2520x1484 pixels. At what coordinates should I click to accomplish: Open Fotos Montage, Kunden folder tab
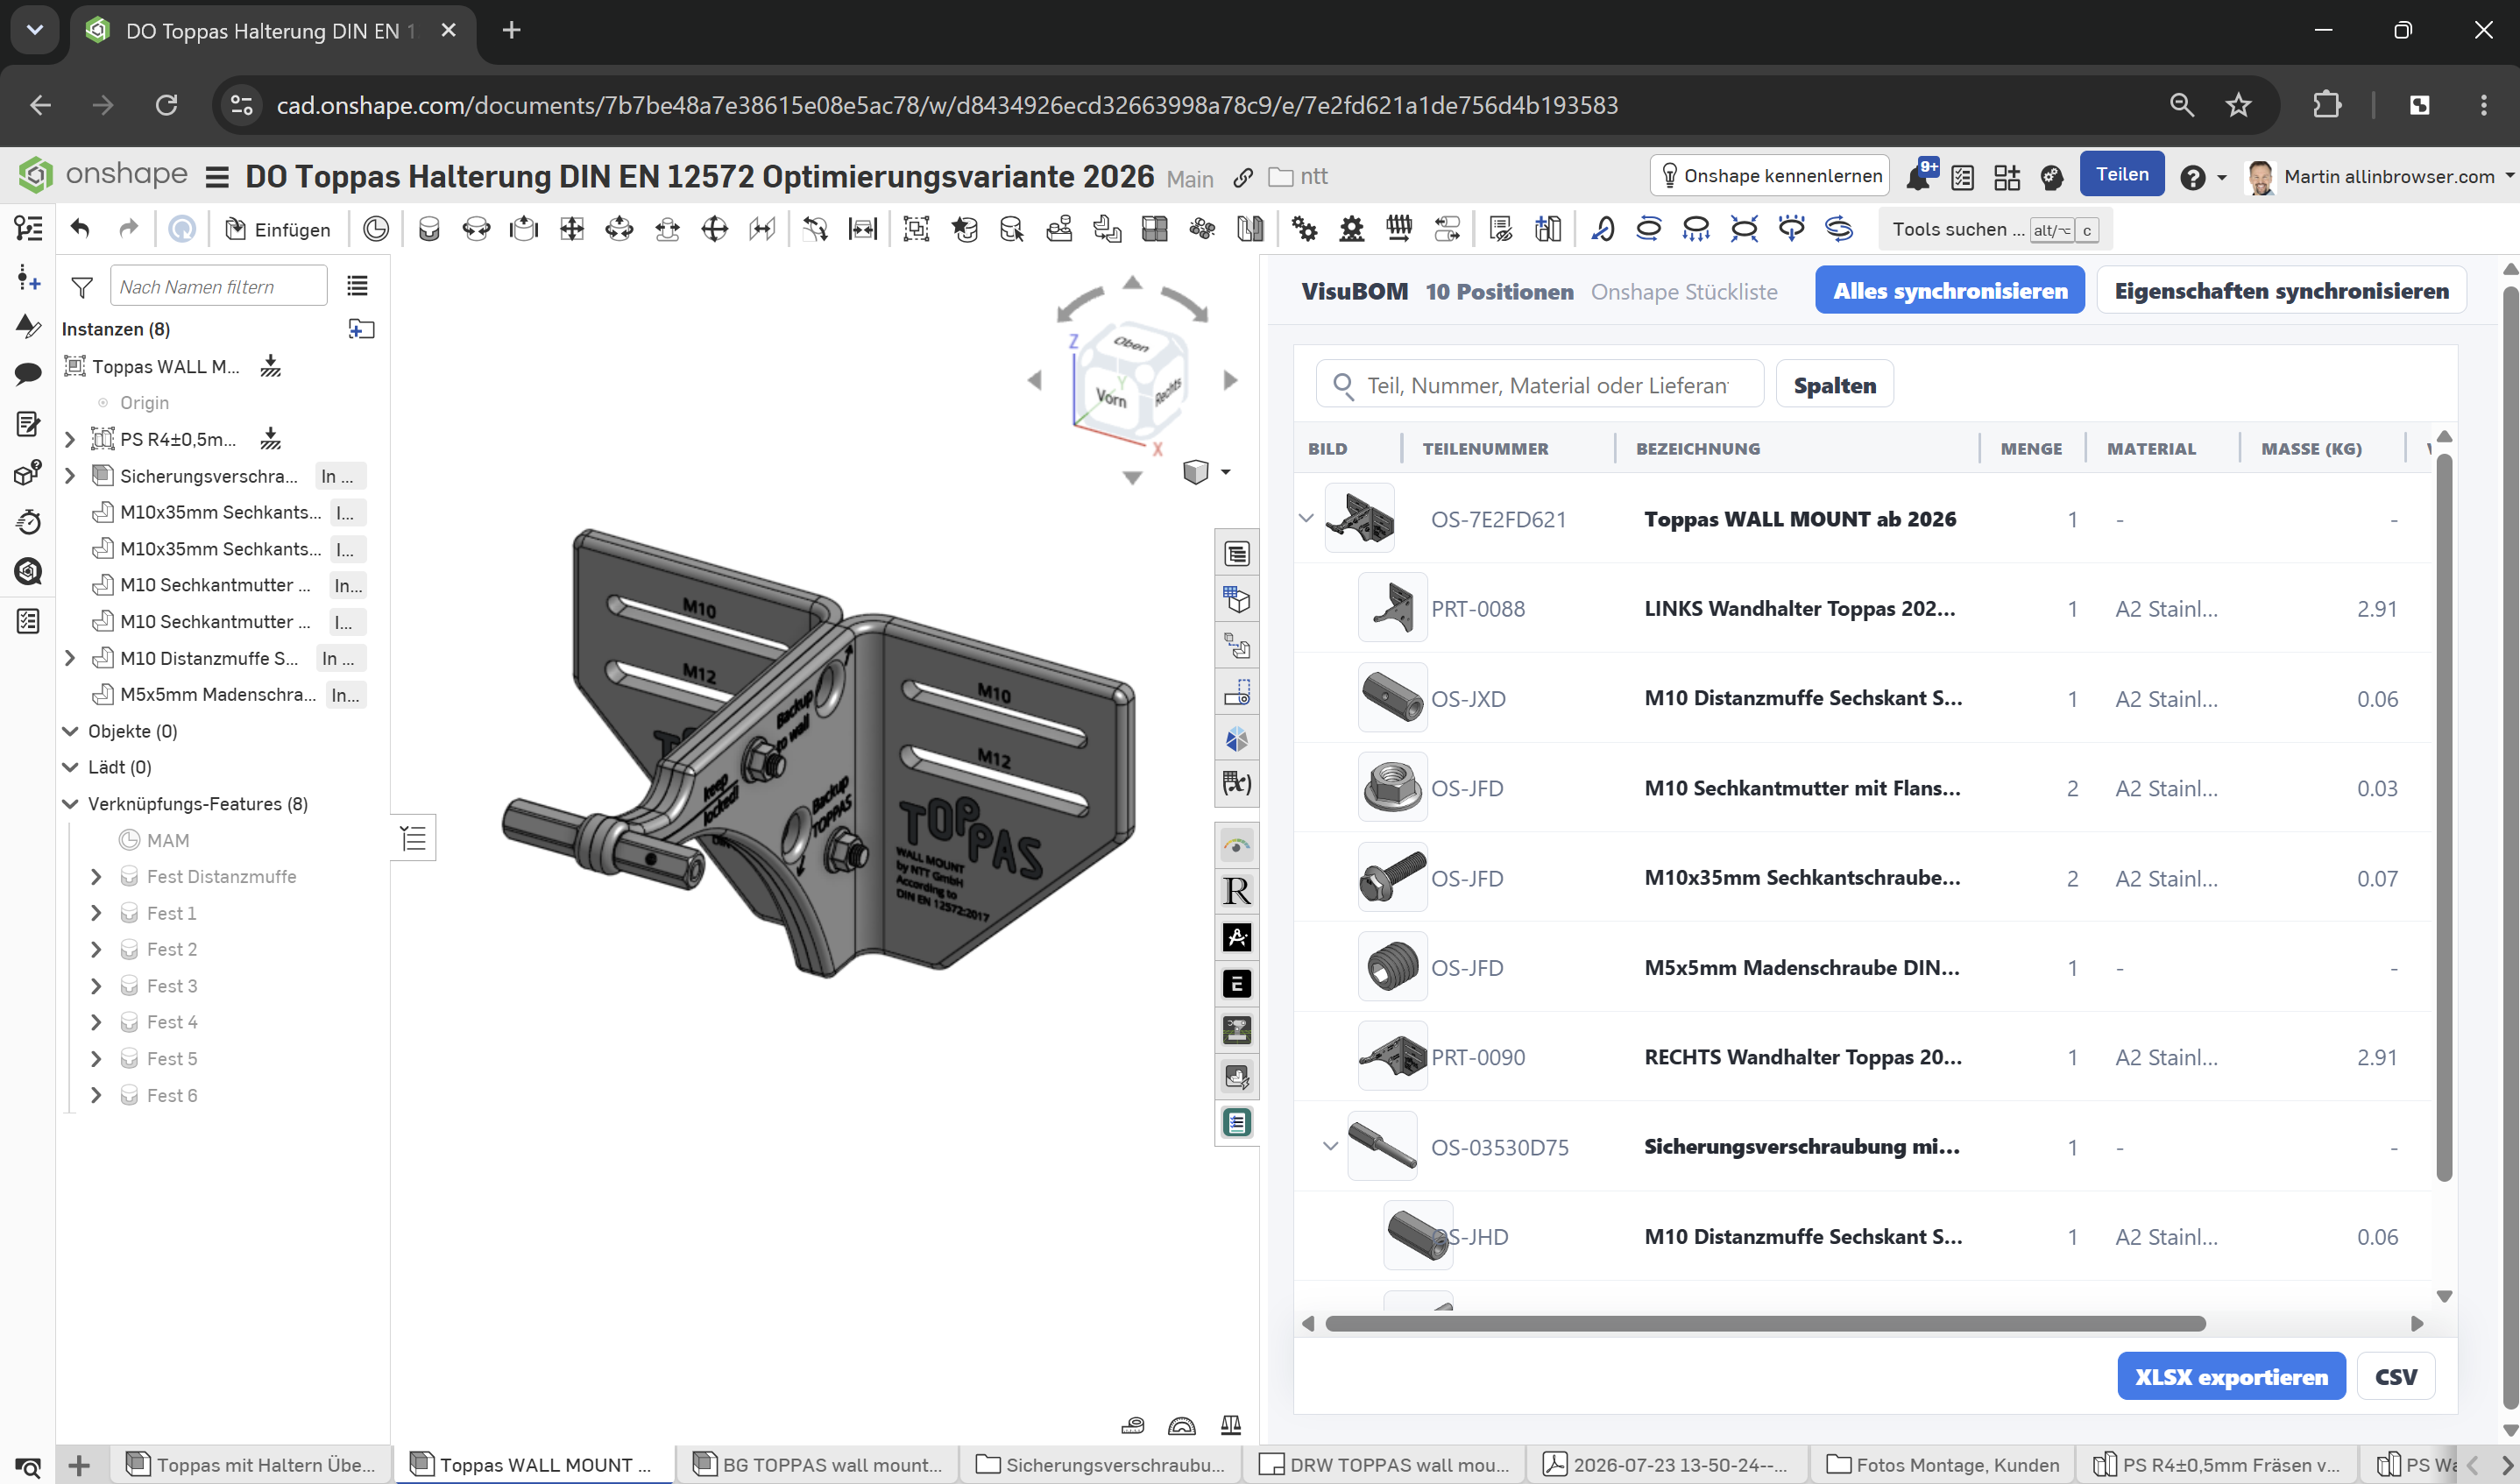point(1943,1464)
